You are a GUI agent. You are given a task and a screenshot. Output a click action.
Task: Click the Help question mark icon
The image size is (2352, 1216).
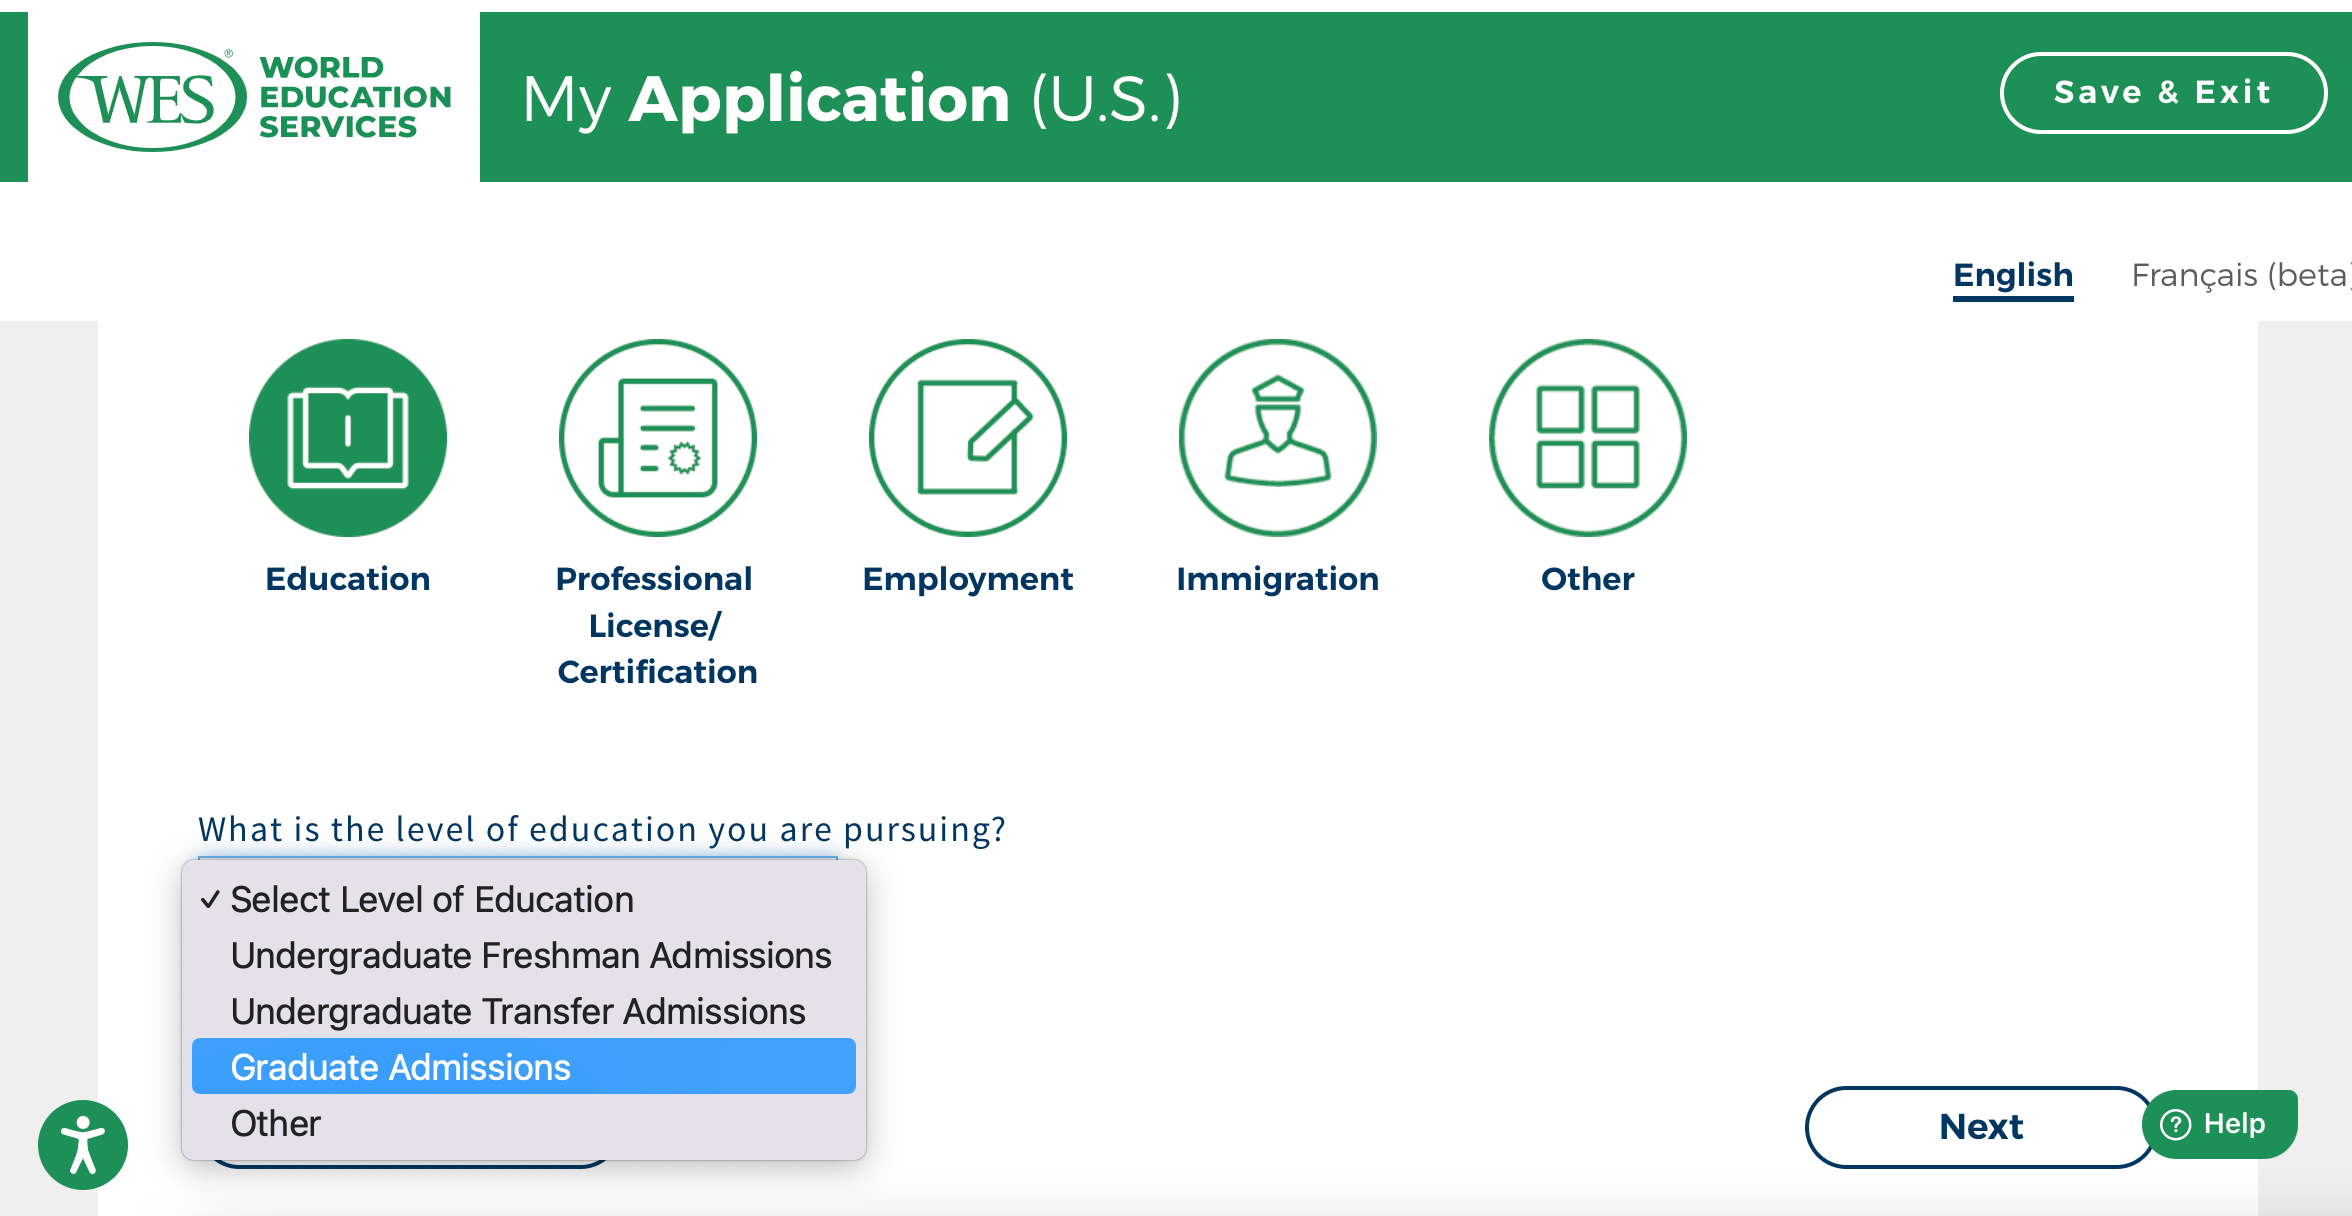point(2175,1124)
